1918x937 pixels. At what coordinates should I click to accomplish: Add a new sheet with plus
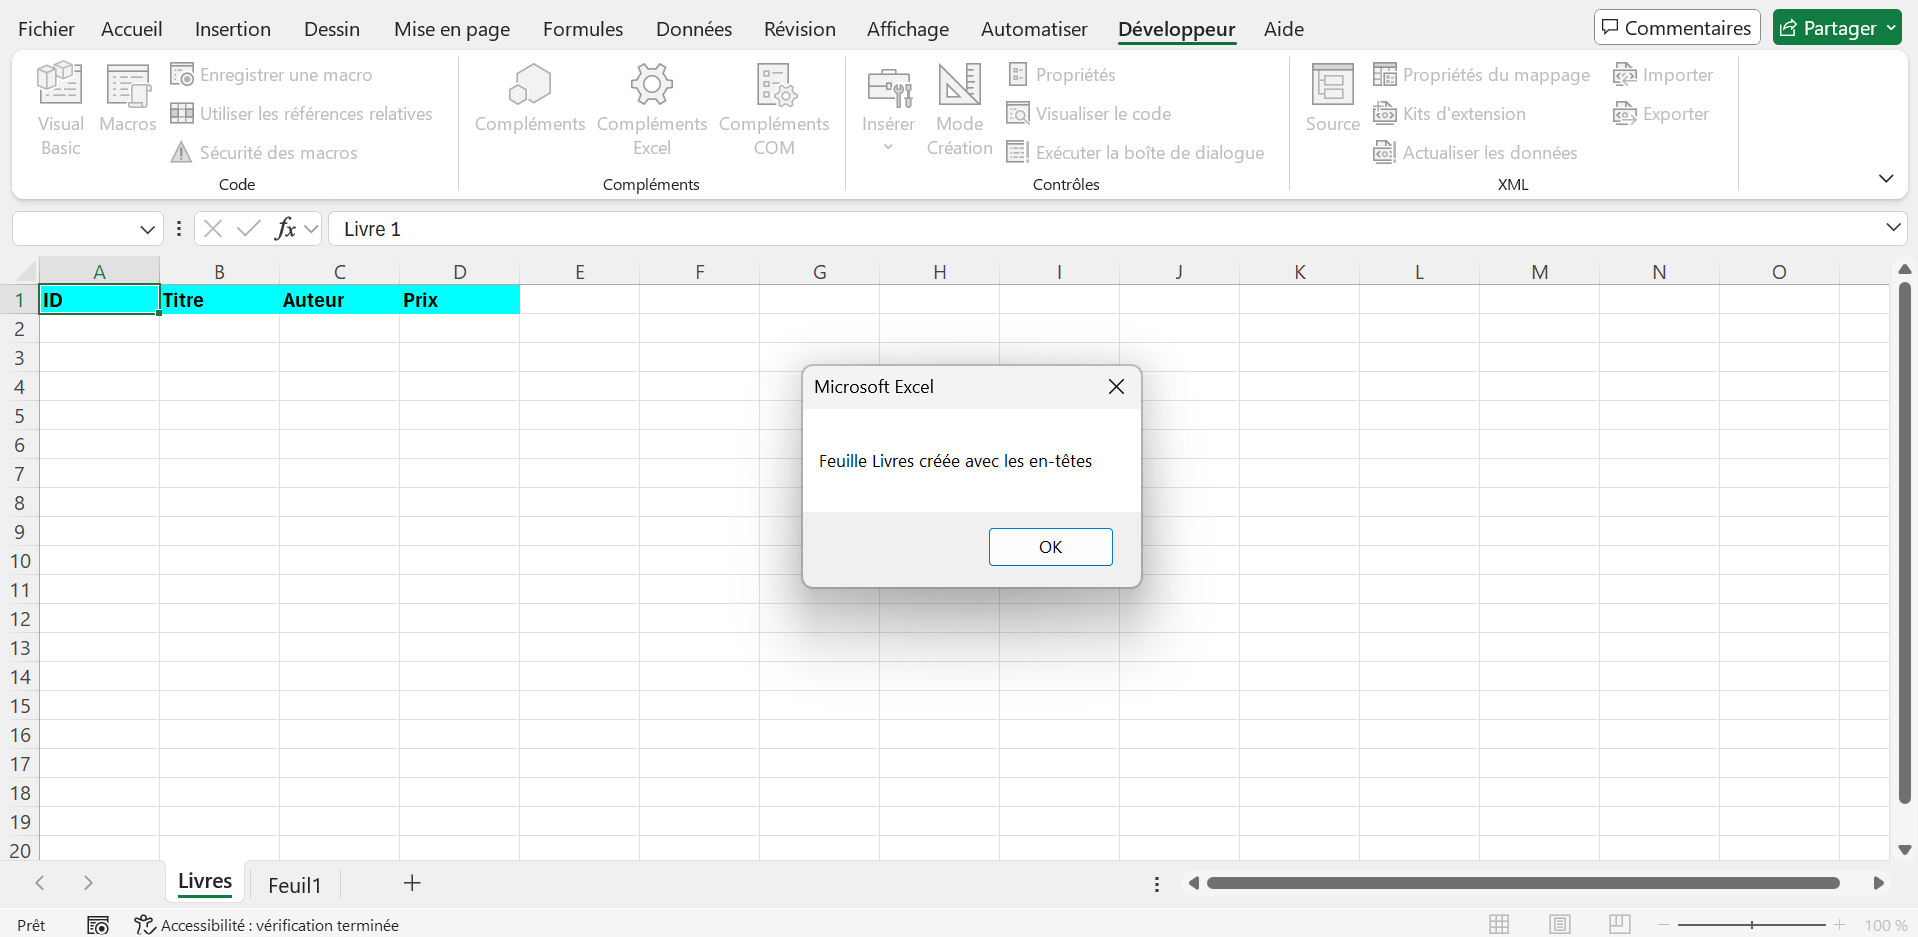click(x=412, y=883)
